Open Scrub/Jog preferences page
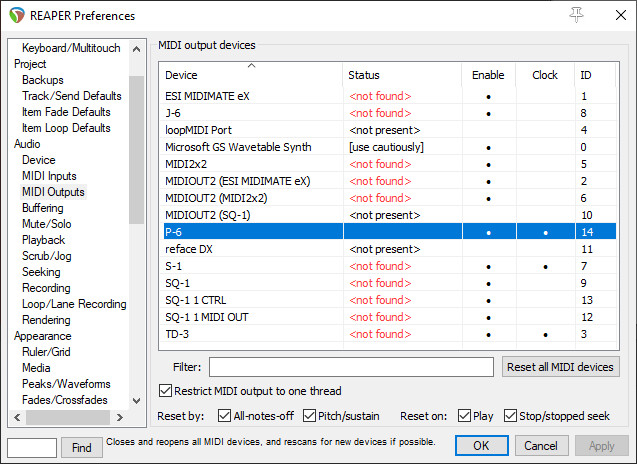Screen dimensions: 637x464 point(47,256)
